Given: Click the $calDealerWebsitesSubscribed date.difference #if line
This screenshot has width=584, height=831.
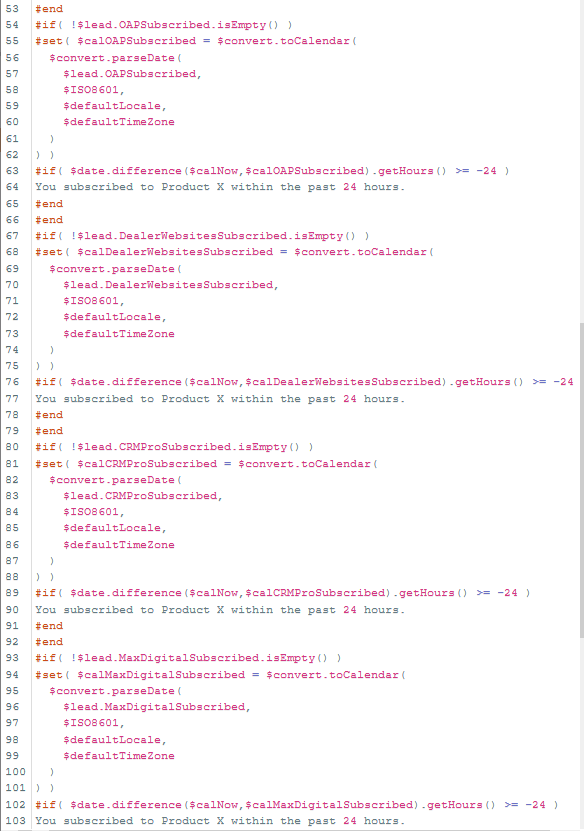Looking at the screenshot, I should (304, 382).
